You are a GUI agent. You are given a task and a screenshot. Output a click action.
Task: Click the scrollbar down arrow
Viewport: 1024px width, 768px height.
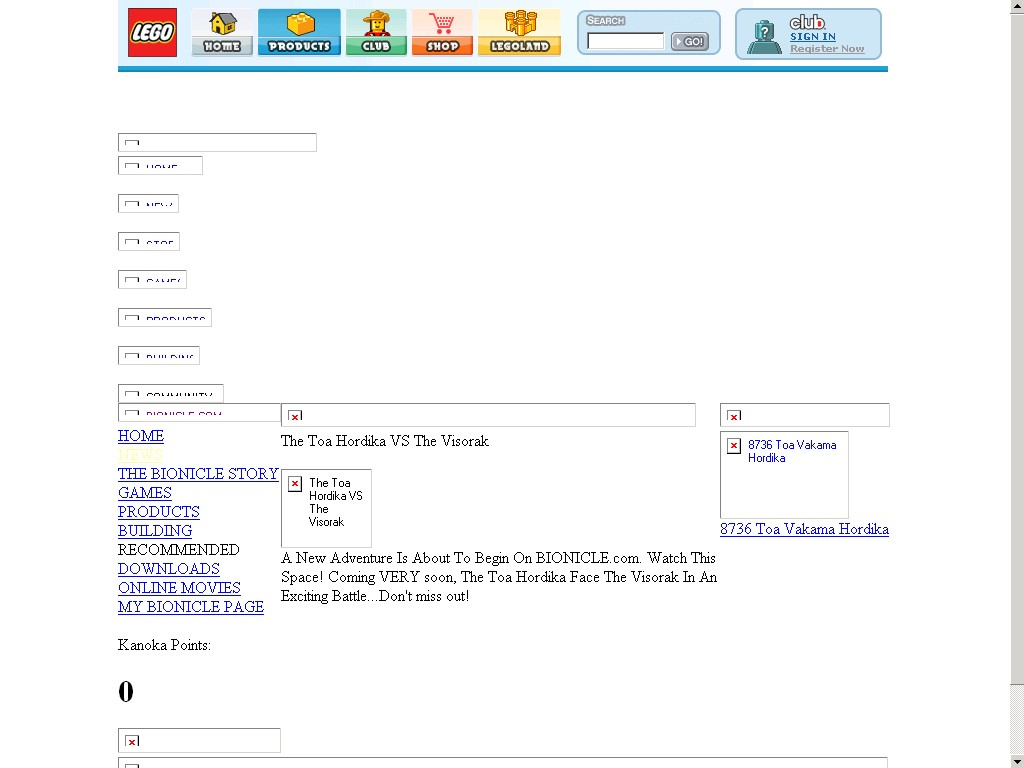1017,761
